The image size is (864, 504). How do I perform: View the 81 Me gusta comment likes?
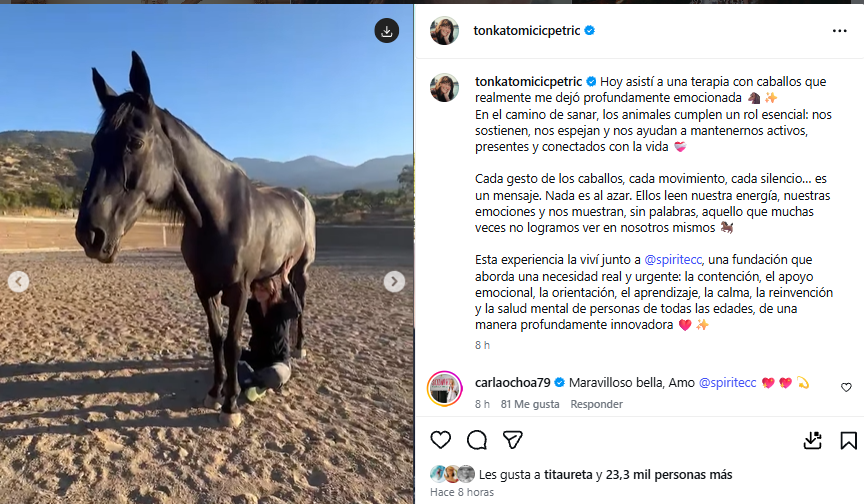click(530, 404)
